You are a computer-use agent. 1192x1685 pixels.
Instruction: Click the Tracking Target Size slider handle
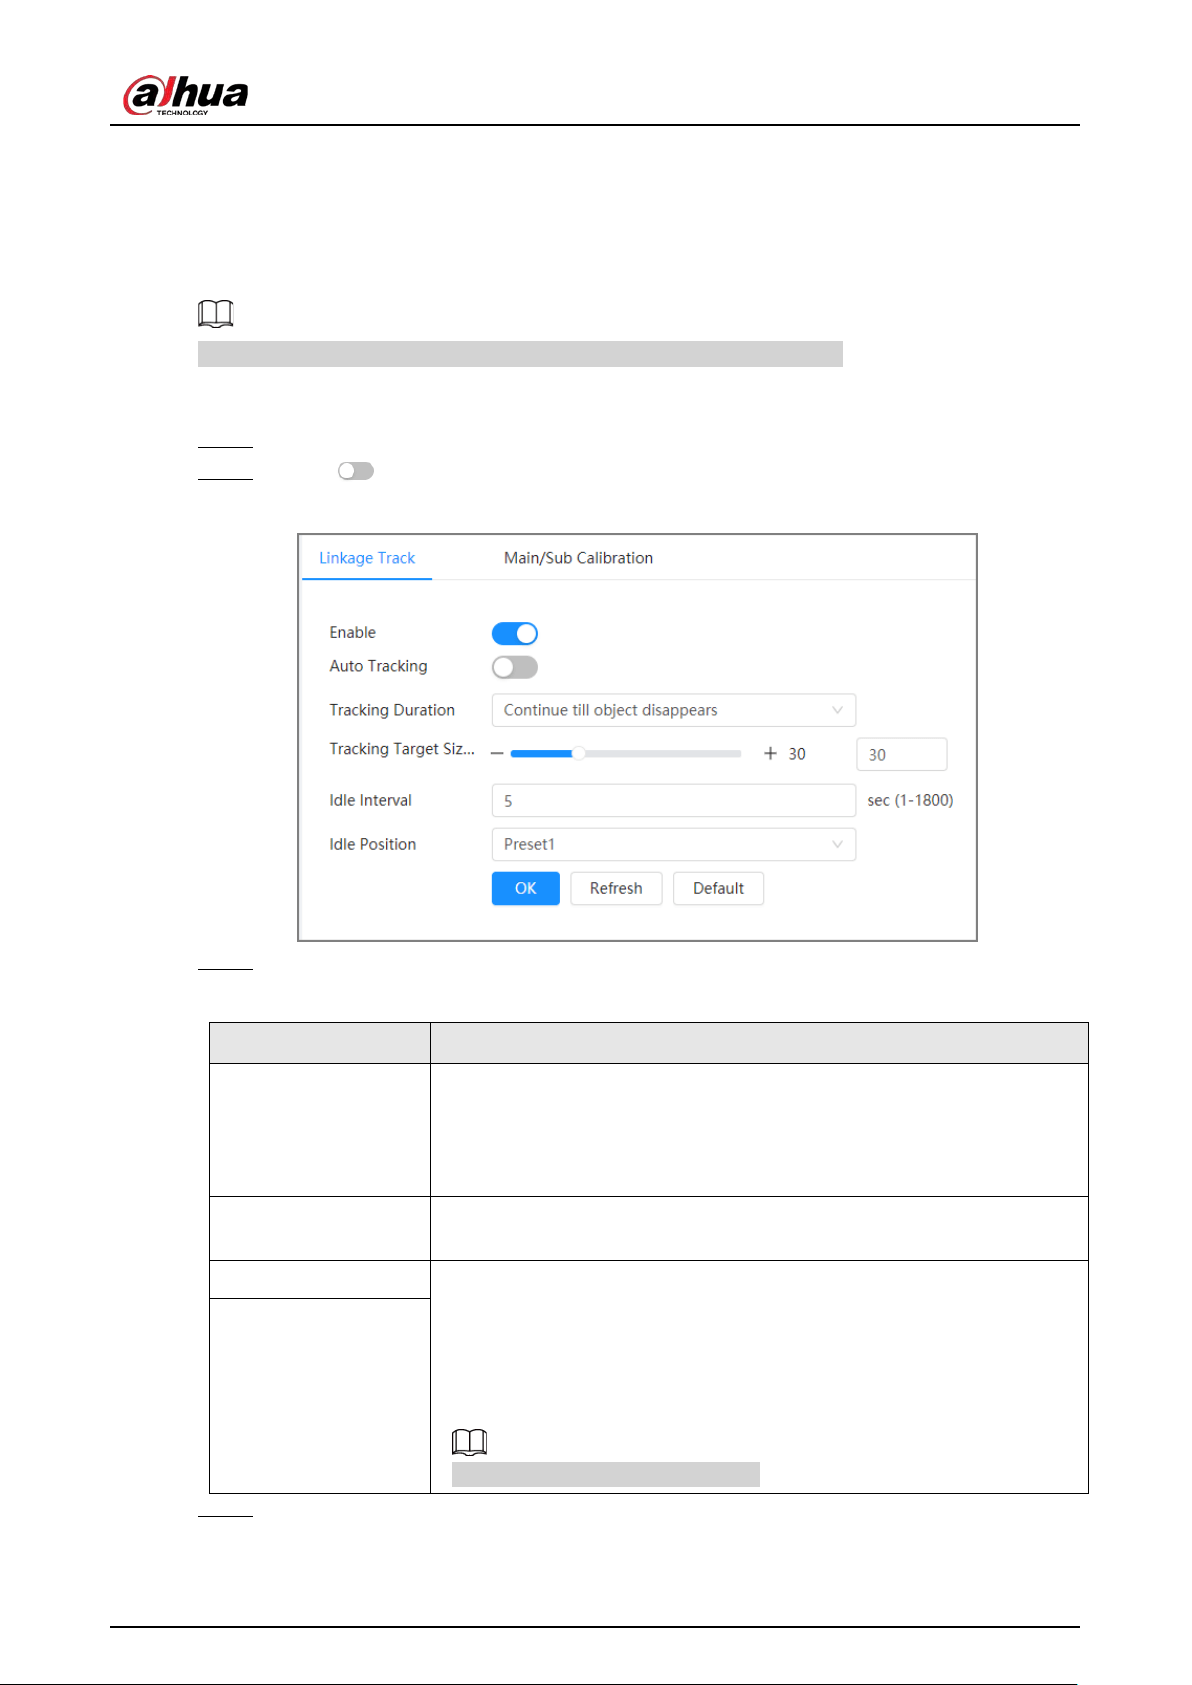pos(578,753)
